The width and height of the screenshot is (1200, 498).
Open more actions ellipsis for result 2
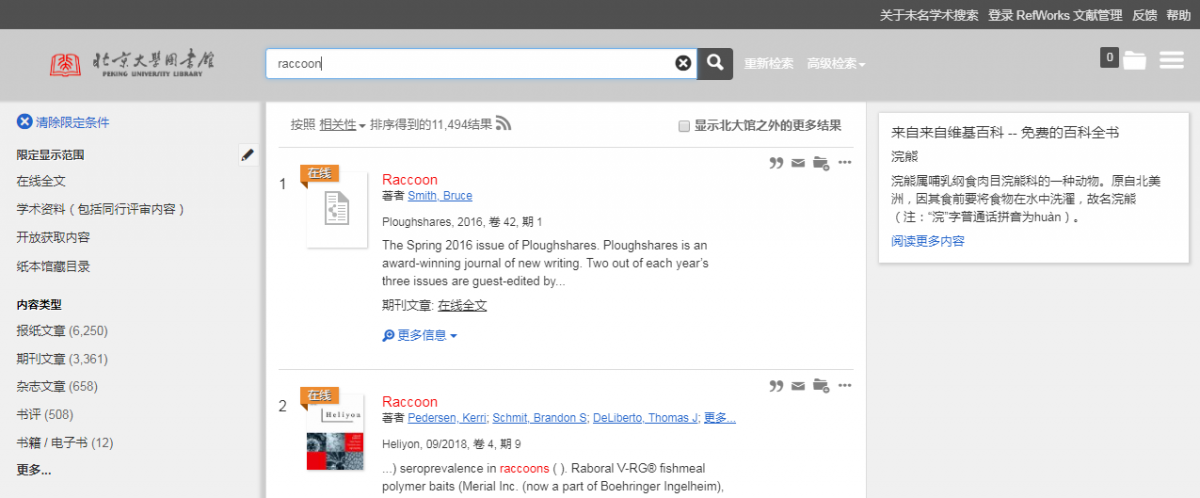tap(845, 385)
